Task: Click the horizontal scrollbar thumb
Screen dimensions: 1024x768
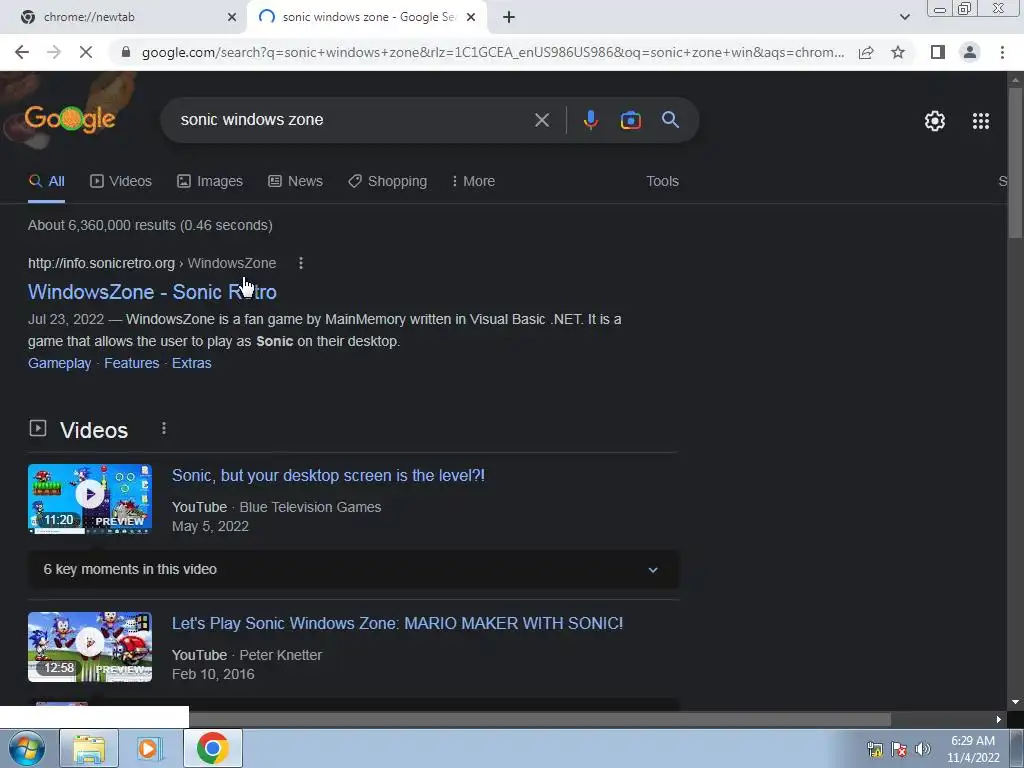Action: coord(539,719)
